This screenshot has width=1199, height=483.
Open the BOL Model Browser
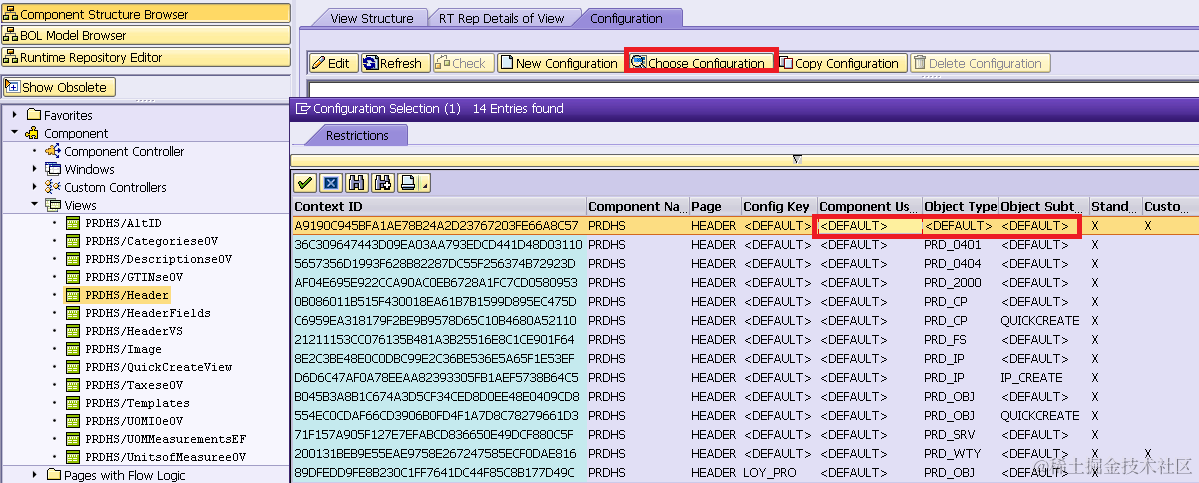pyautogui.click(x=146, y=35)
